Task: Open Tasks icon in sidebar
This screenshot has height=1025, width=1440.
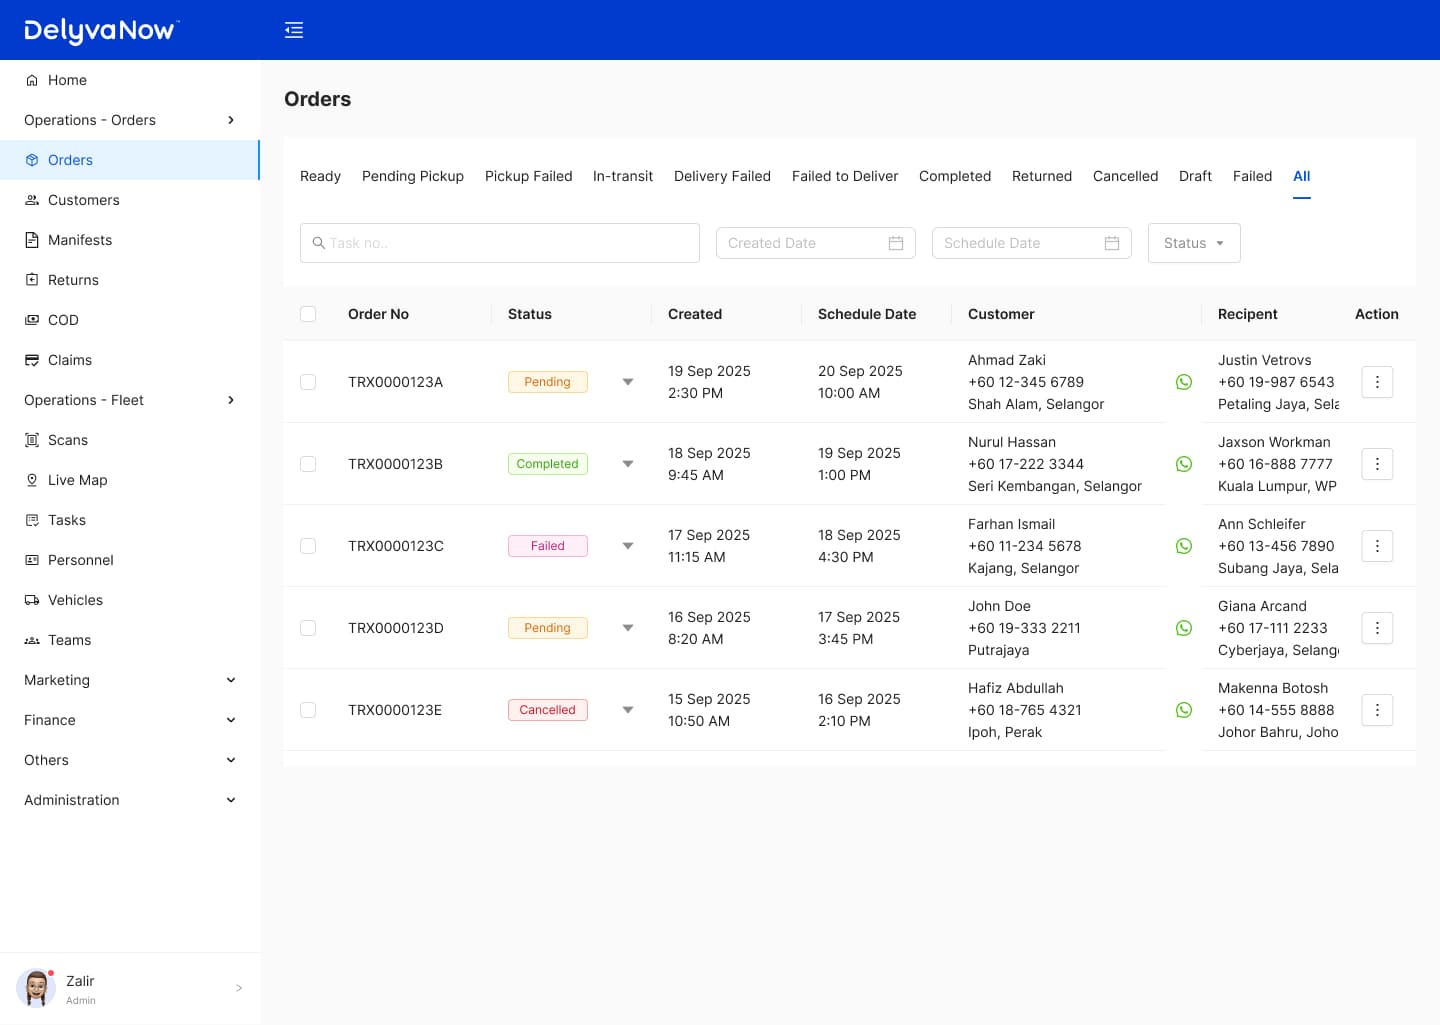Action: (32, 520)
